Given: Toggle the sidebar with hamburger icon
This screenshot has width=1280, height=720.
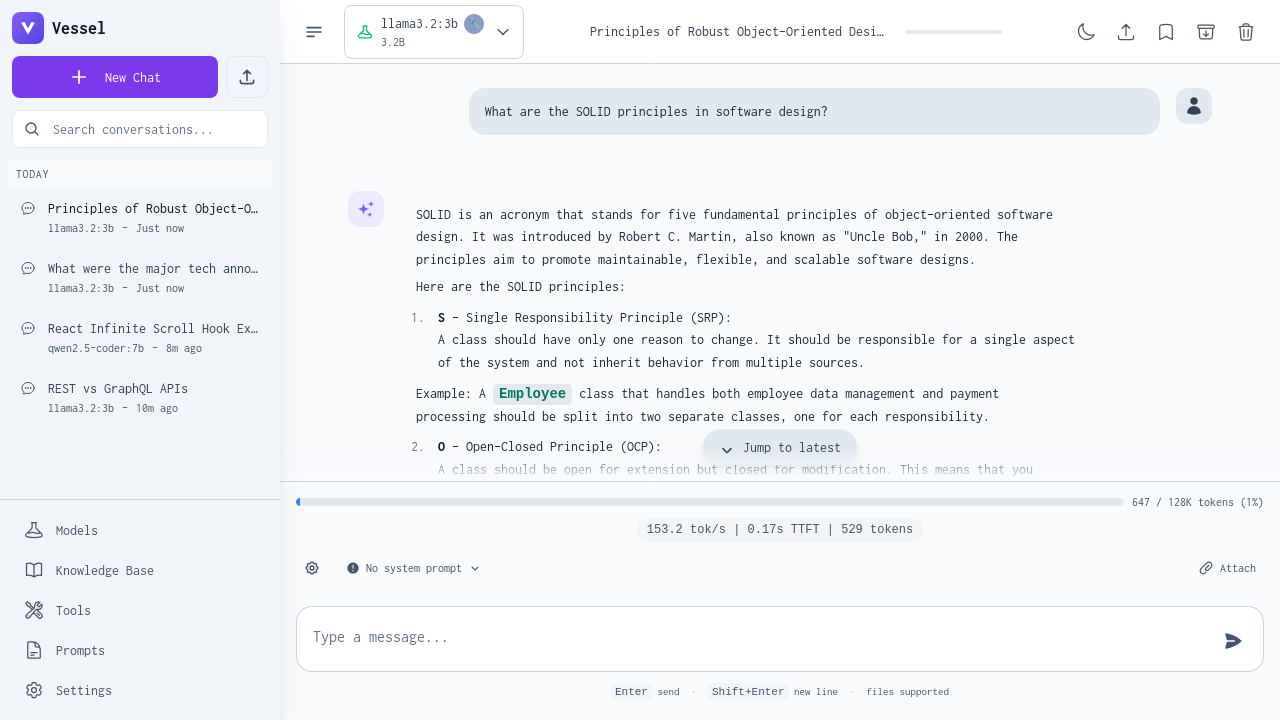Looking at the screenshot, I should 314,32.
